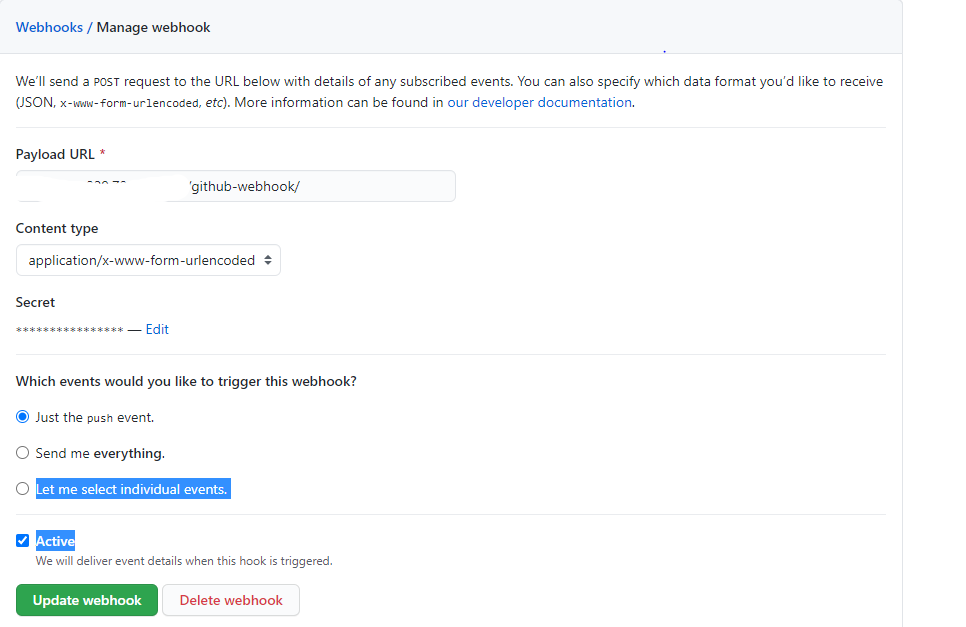Click the highlighted Active label text
This screenshot has width=966, height=627.
[55, 541]
